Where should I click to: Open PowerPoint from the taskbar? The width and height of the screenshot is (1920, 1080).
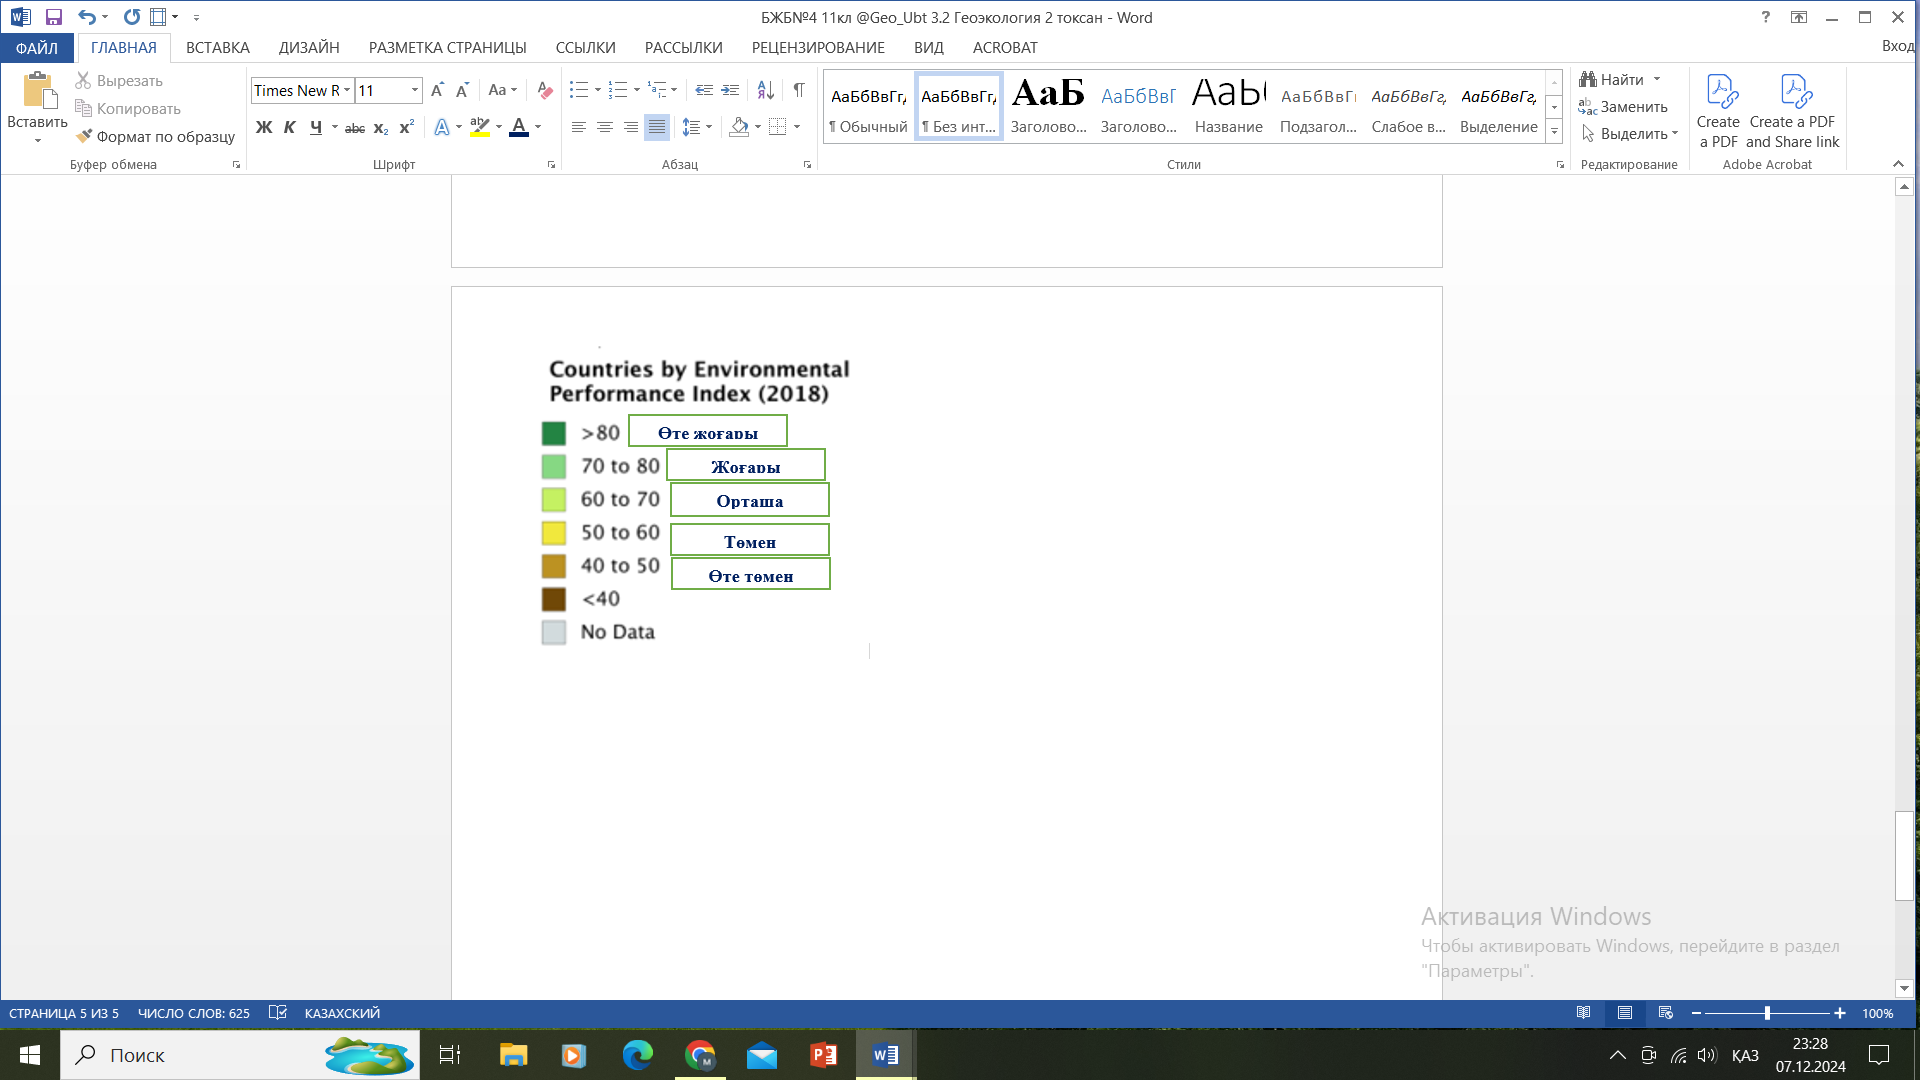(823, 1055)
